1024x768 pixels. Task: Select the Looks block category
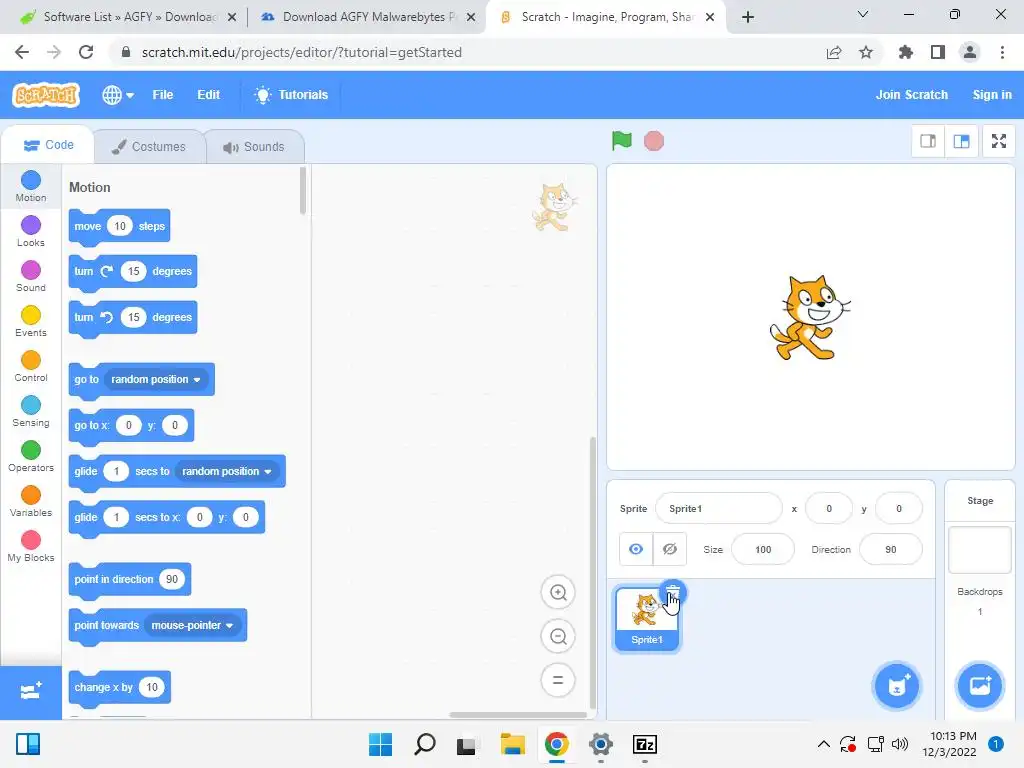31,232
